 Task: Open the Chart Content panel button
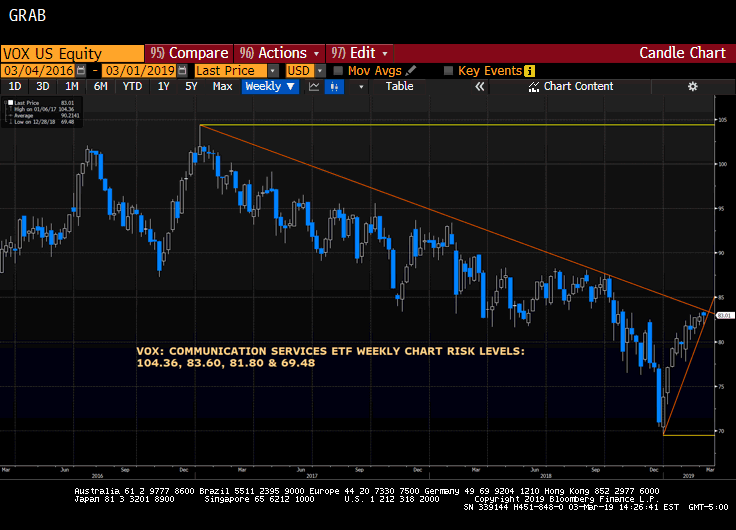pos(570,86)
